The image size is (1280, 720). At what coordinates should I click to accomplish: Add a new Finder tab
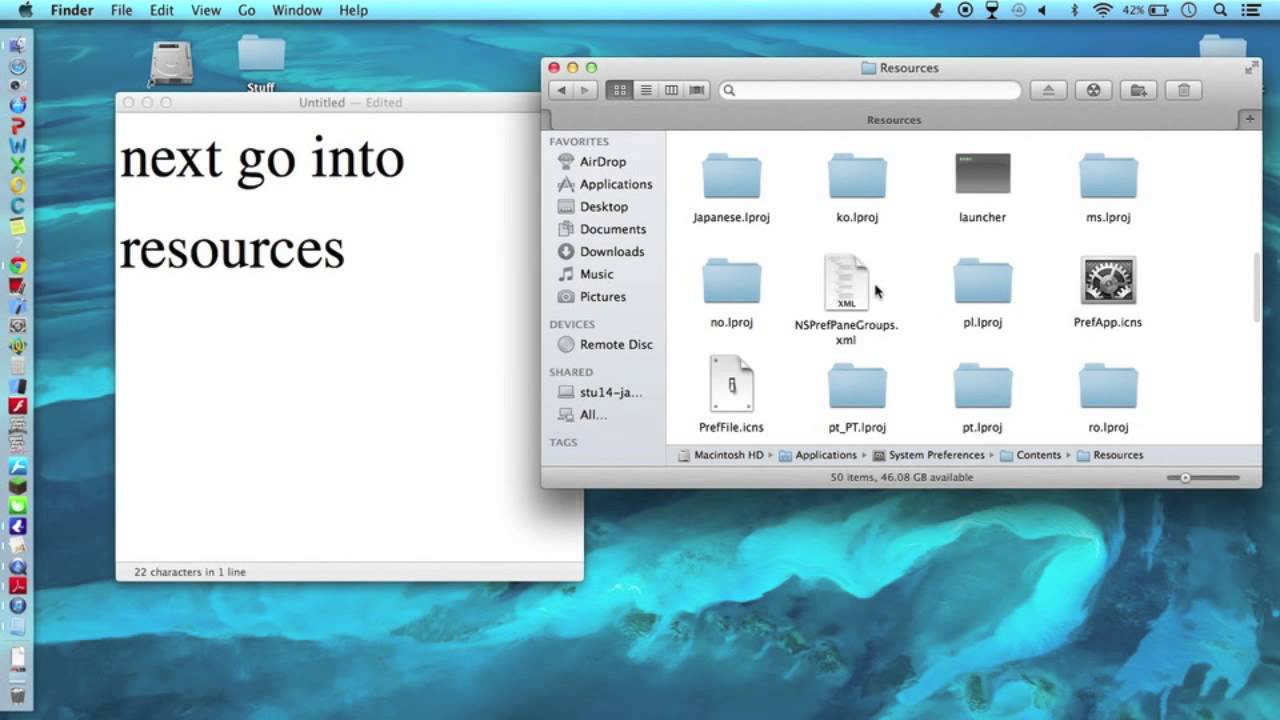click(x=1249, y=119)
